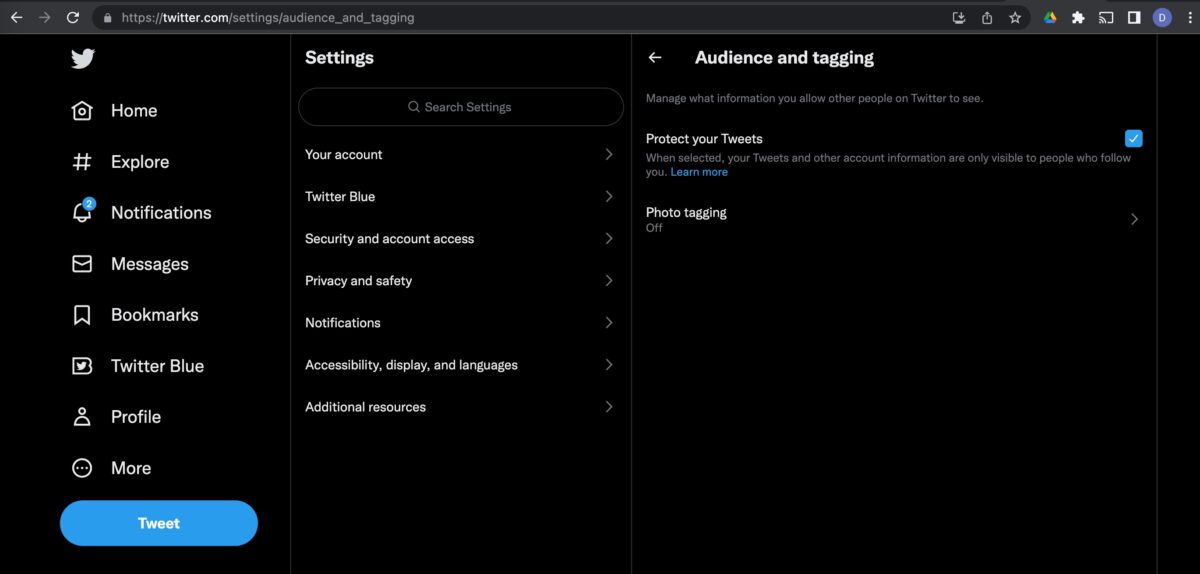The image size is (1200, 574).
Task: Open sidebar Twitter Blue label
Action: (157, 366)
